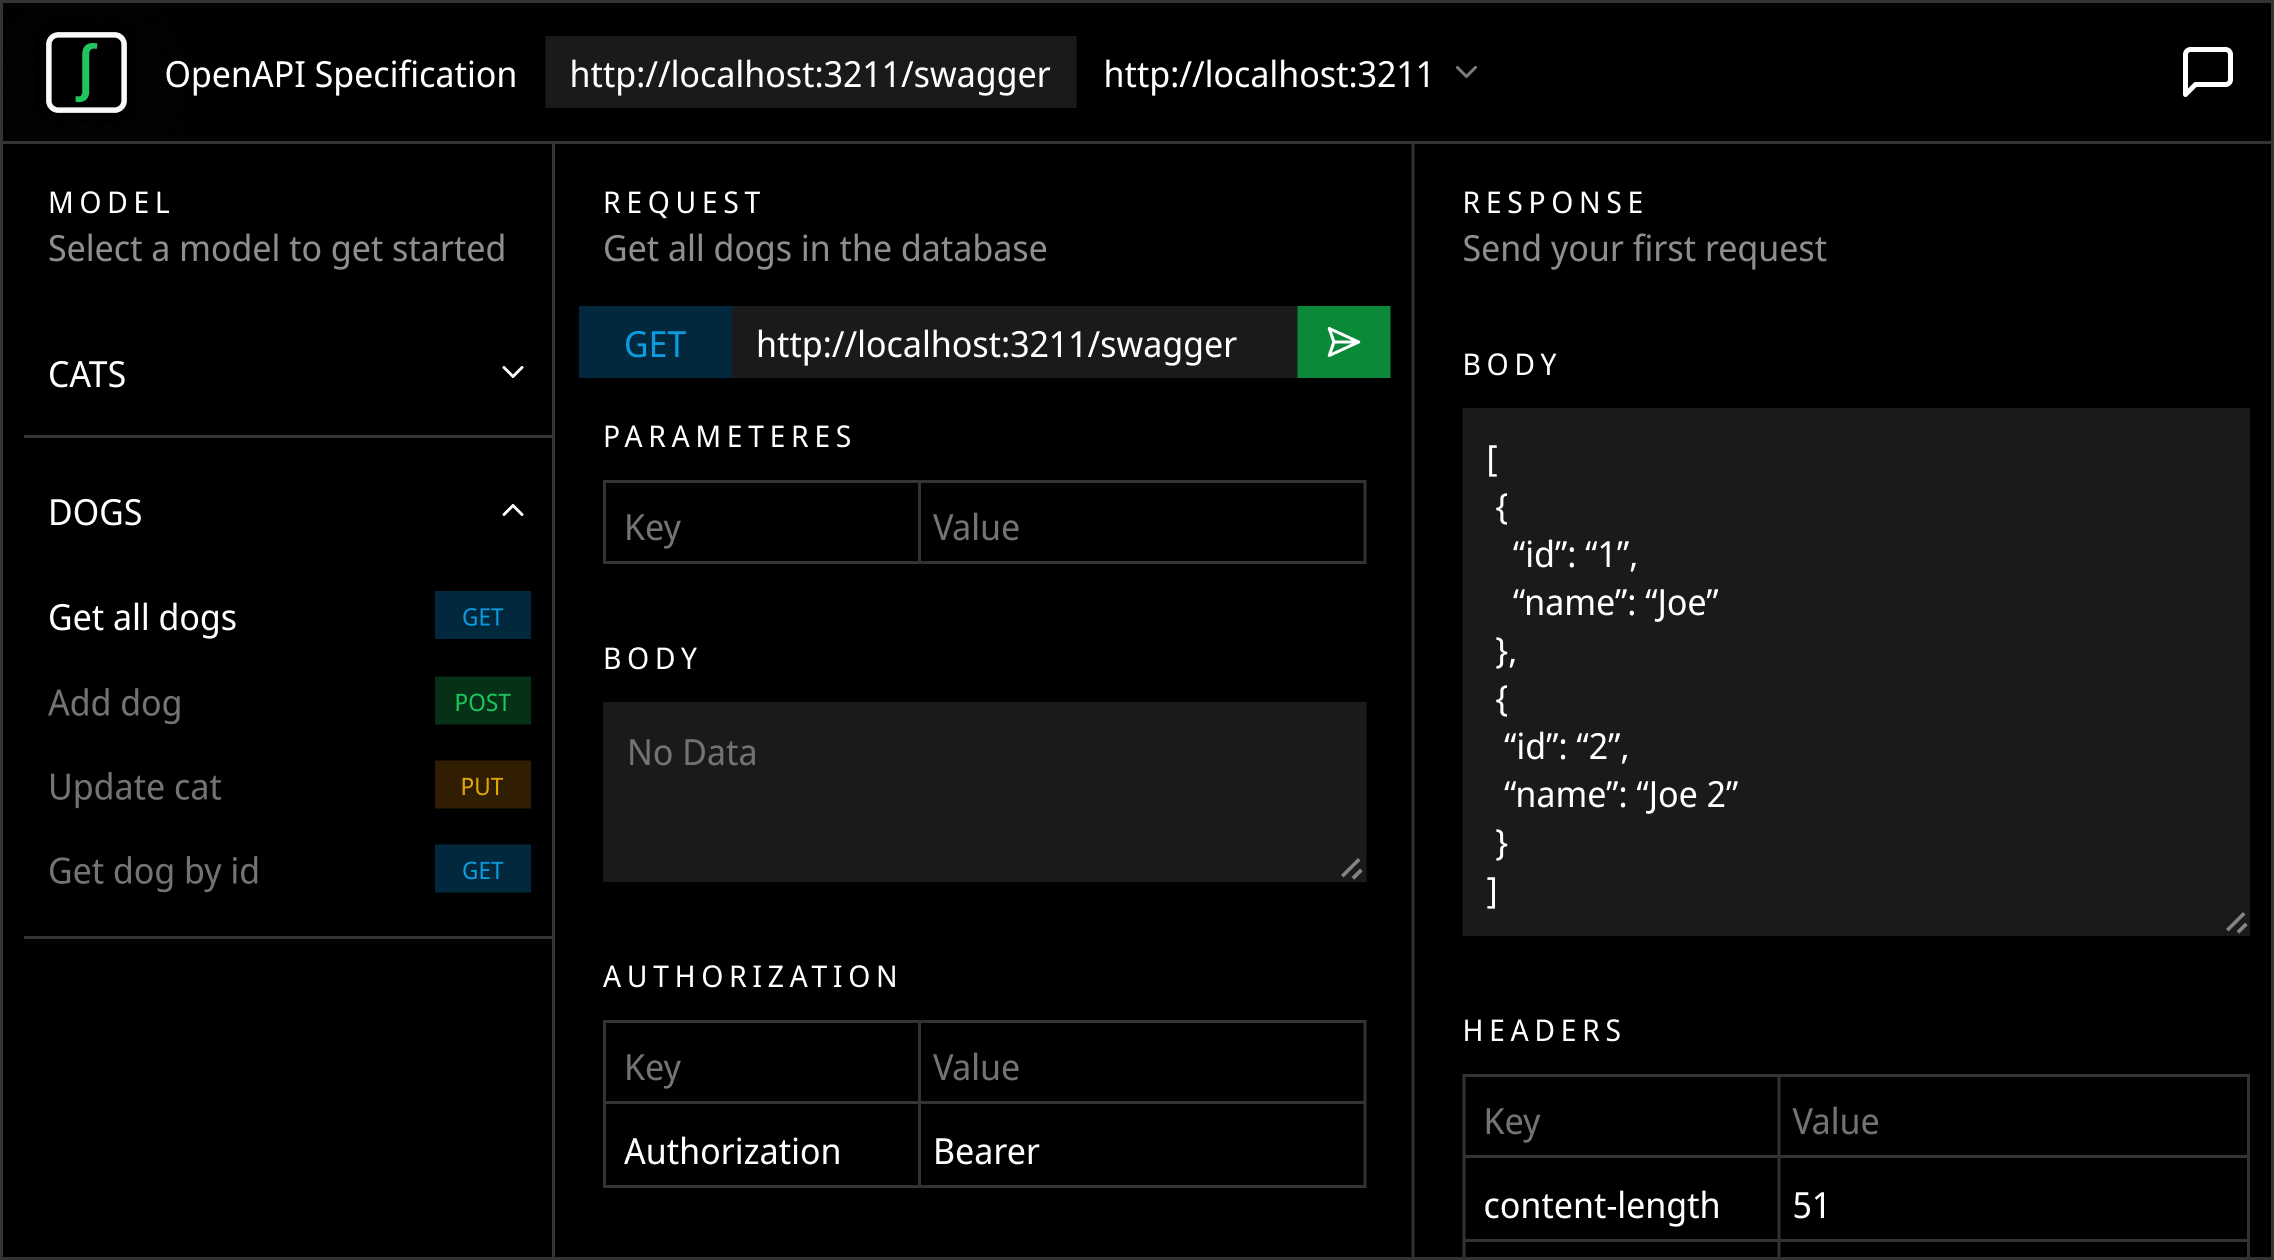Click the GET method selector in request bar
Image resolution: width=2274 pixels, height=1260 pixels.
coord(655,342)
